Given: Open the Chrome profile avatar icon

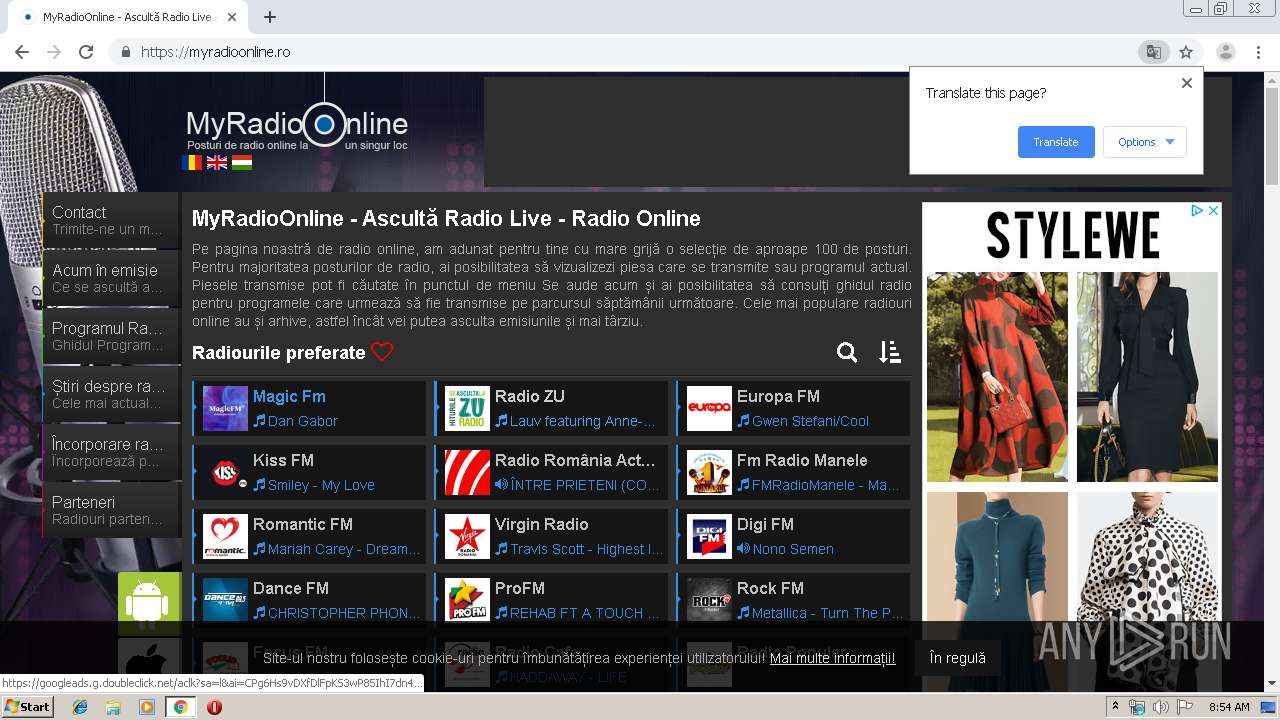Looking at the screenshot, I should [x=1226, y=52].
